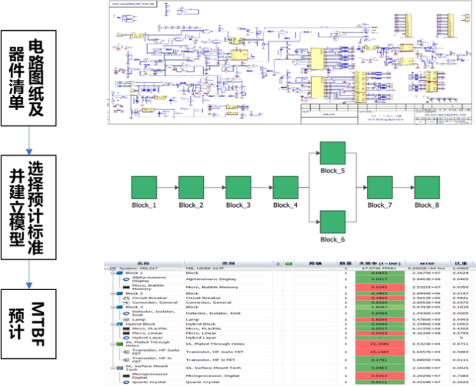476x386 pixels.
Task: Collapse the Block 2 tree node
Action: 113,294
